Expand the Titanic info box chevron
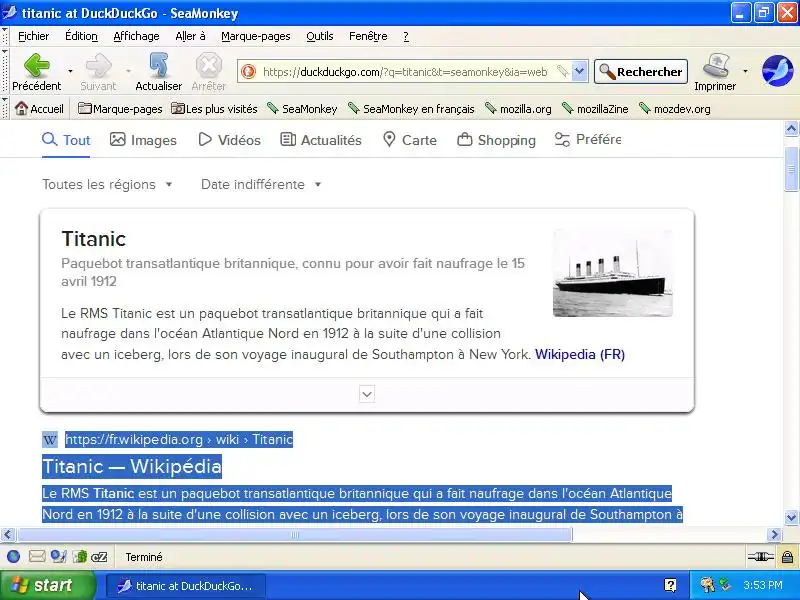The image size is (800, 600). [367, 394]
